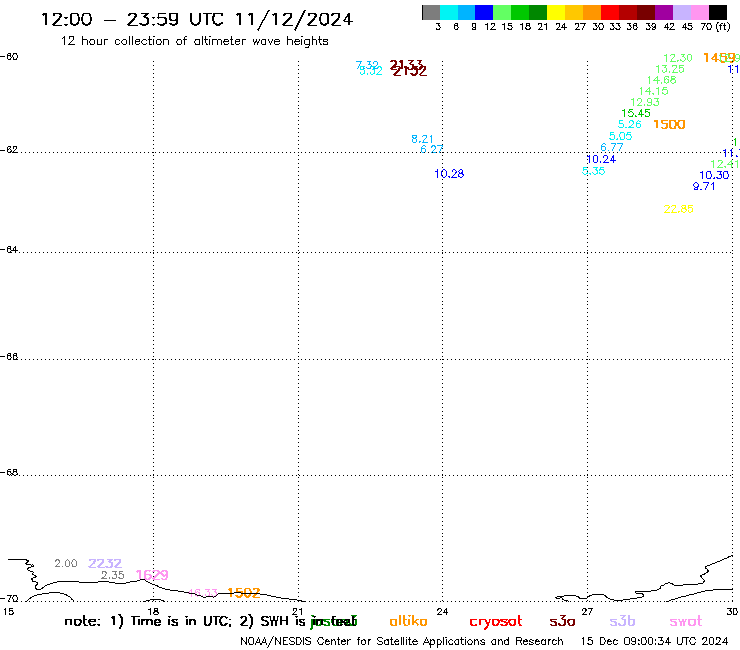Screen dimensions: 740x650
Task: Click the green wave height value 12.30
Action: (x=678, y=58)
